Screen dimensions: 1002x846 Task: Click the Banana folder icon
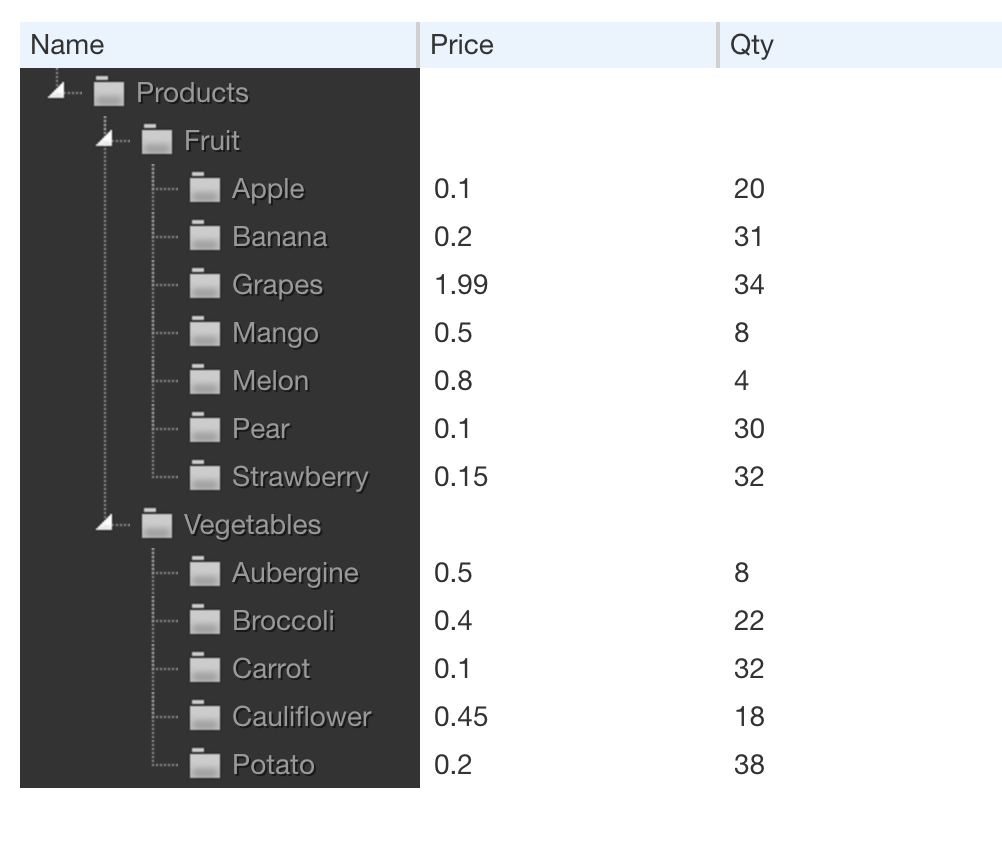tap(204, 235)
